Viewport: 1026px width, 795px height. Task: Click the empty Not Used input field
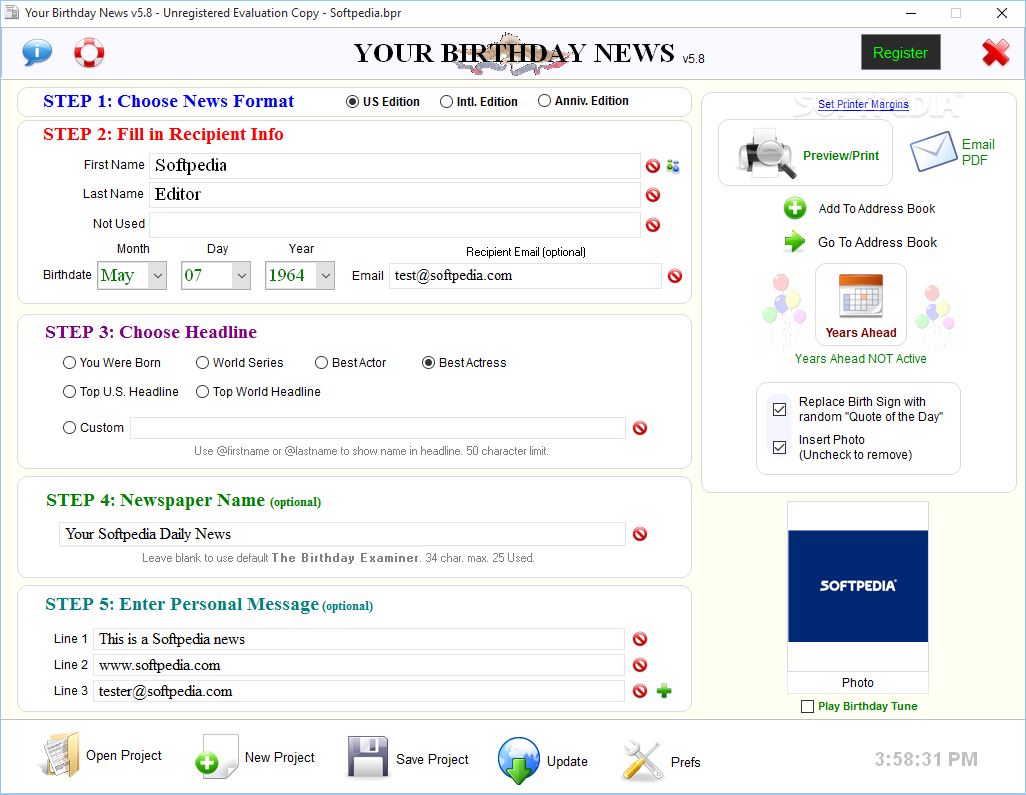395,224
